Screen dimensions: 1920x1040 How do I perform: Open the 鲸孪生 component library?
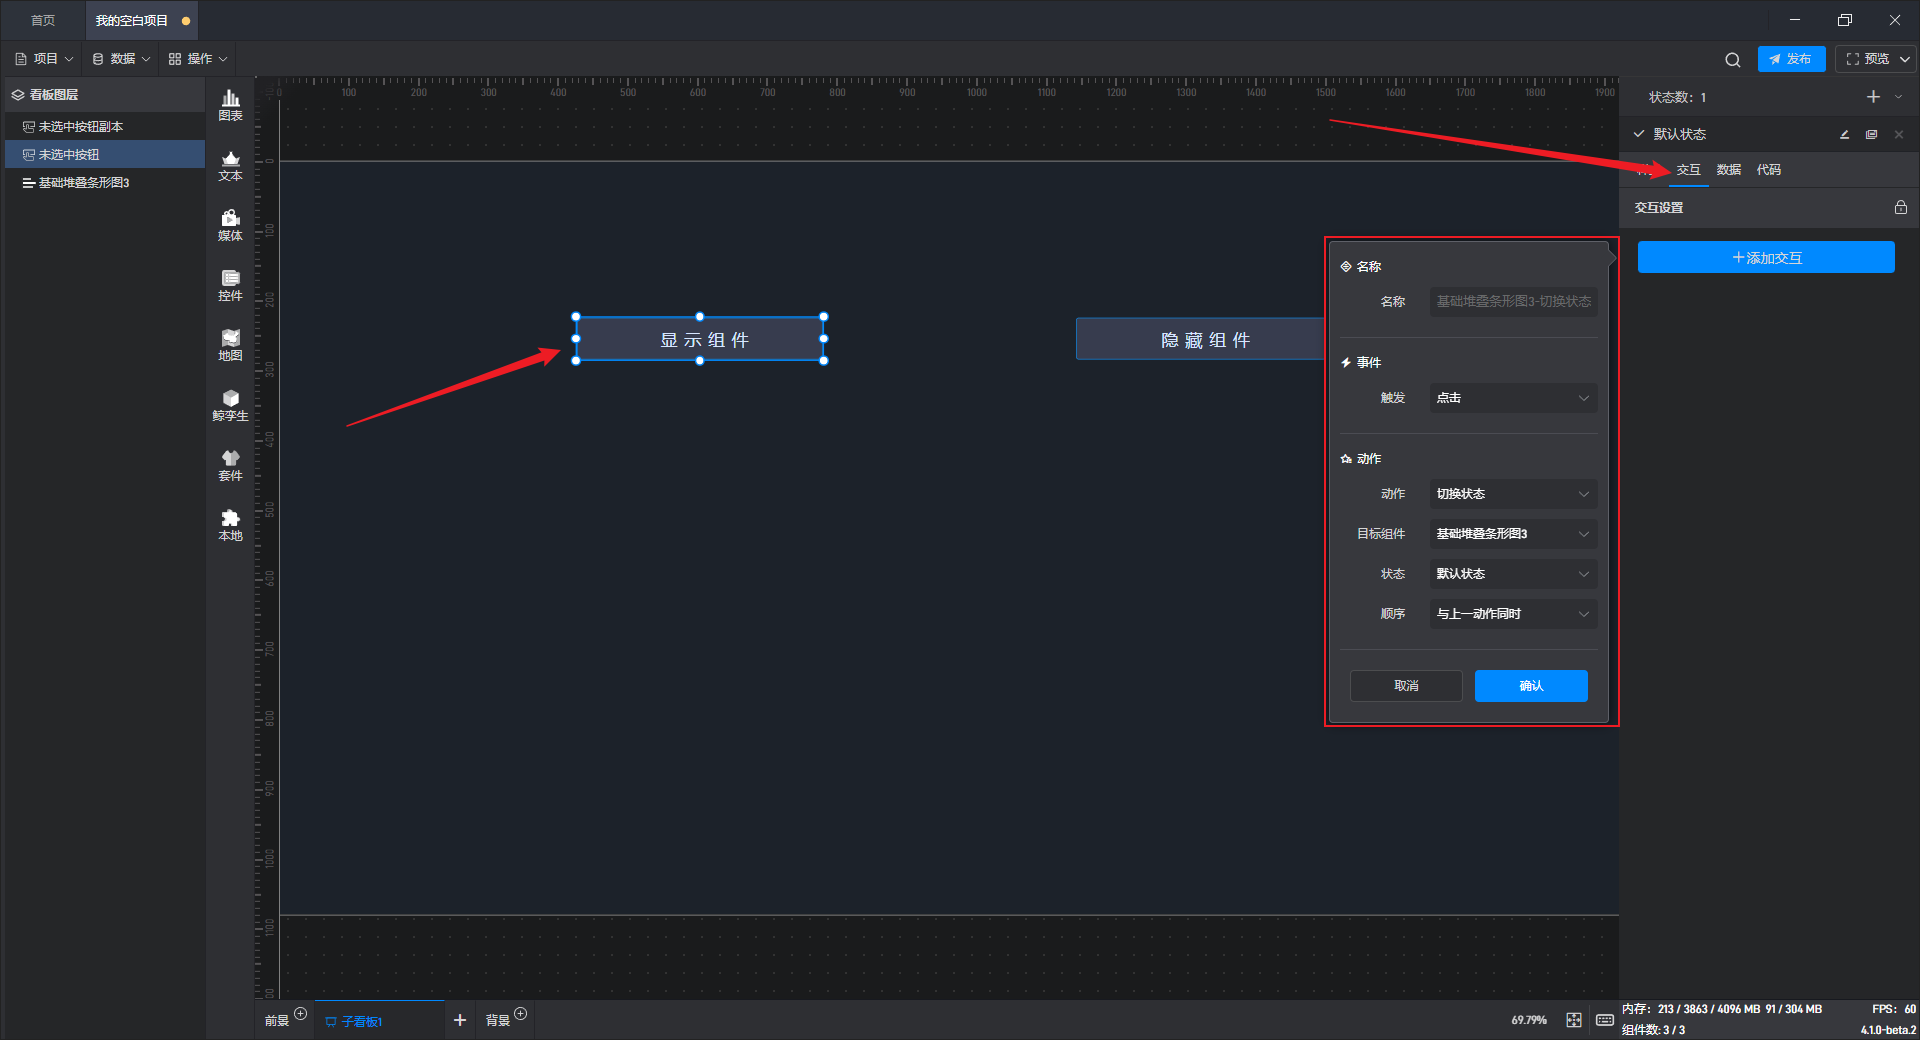(230, 405)
